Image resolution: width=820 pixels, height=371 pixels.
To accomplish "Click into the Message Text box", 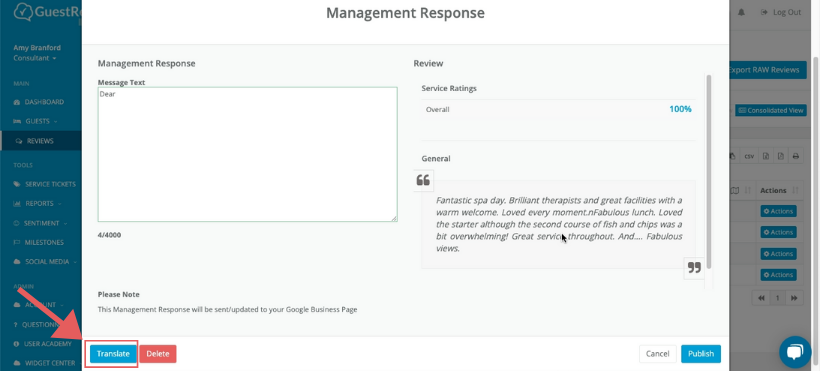I will click(247, 154).
